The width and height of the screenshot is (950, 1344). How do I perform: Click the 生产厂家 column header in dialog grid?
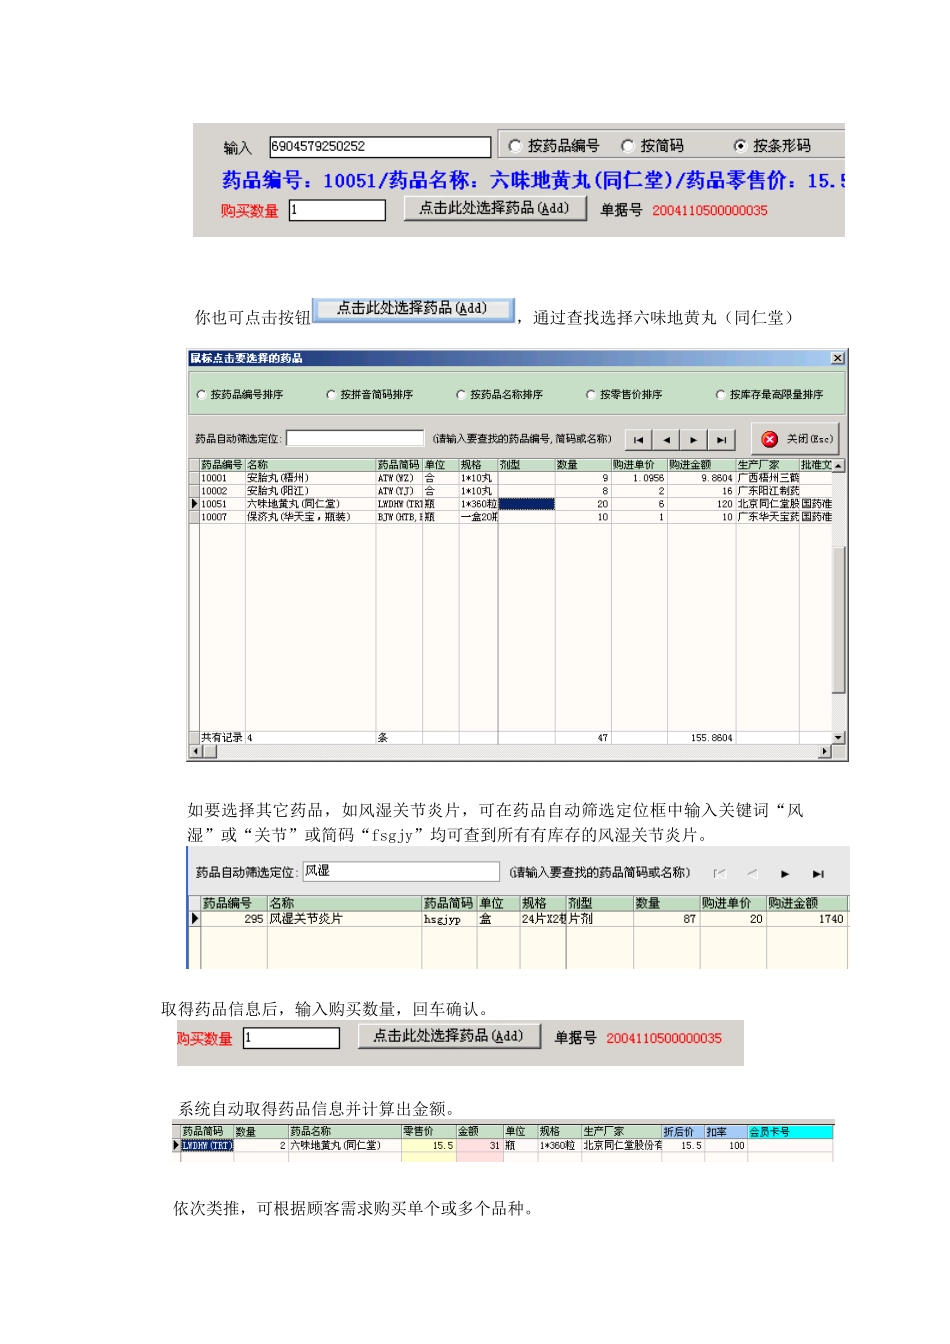767,465
